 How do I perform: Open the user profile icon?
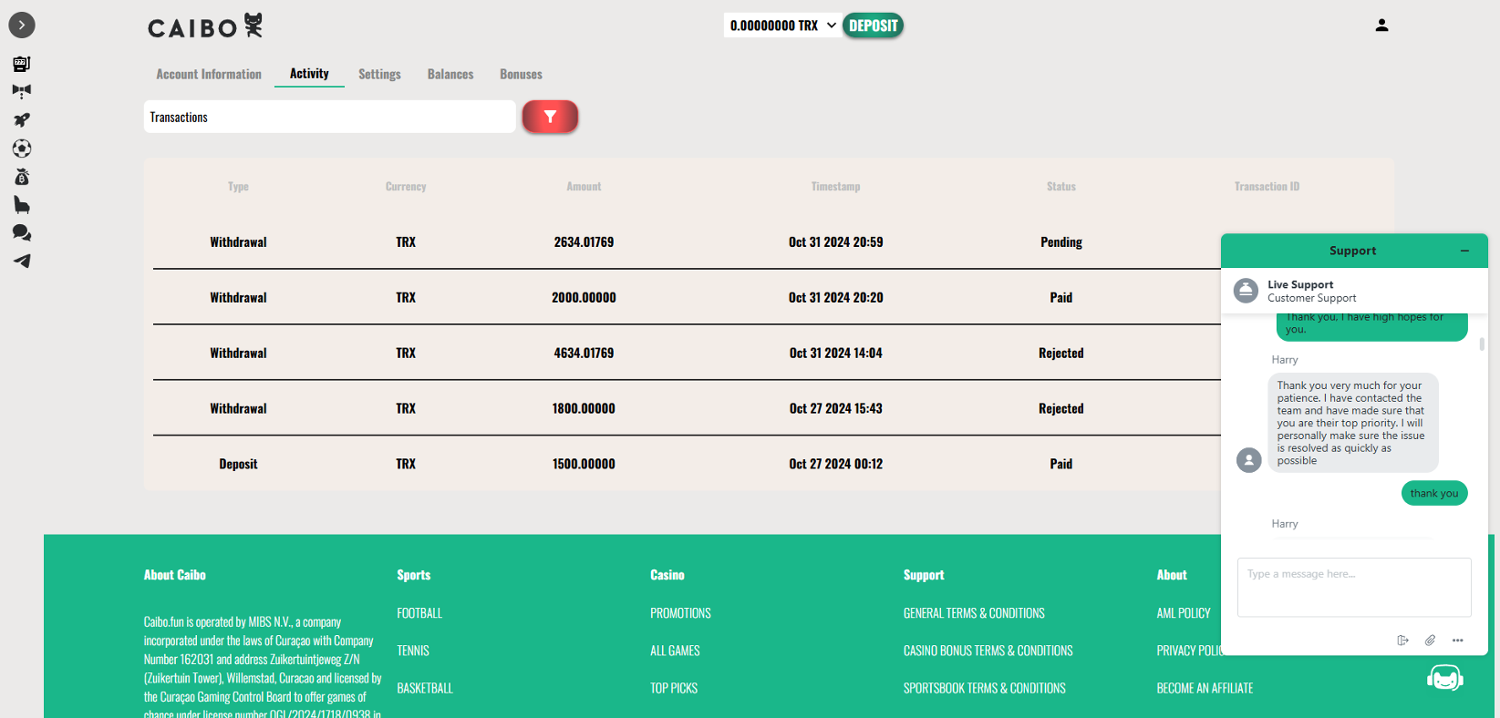1381,25
